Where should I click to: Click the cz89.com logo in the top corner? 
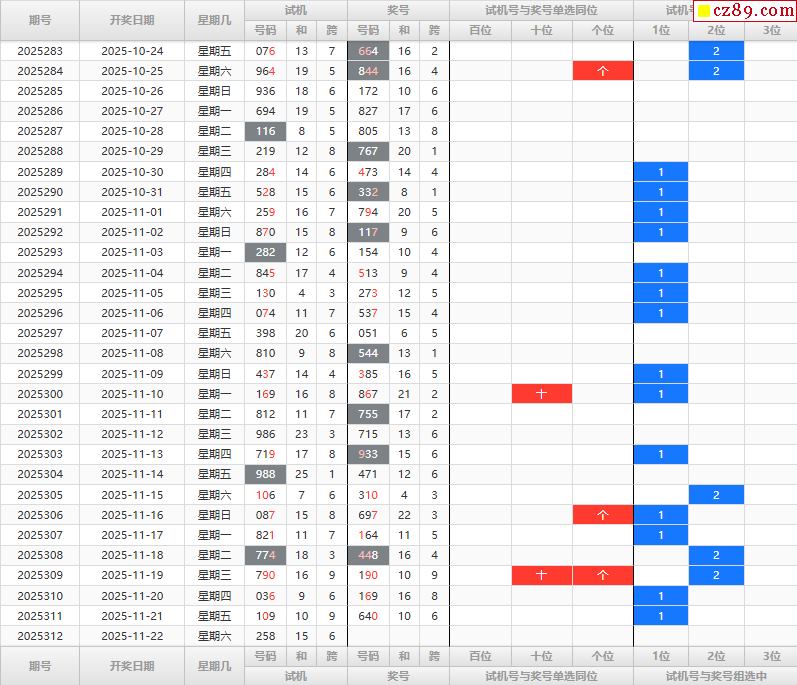pos(744,11)
